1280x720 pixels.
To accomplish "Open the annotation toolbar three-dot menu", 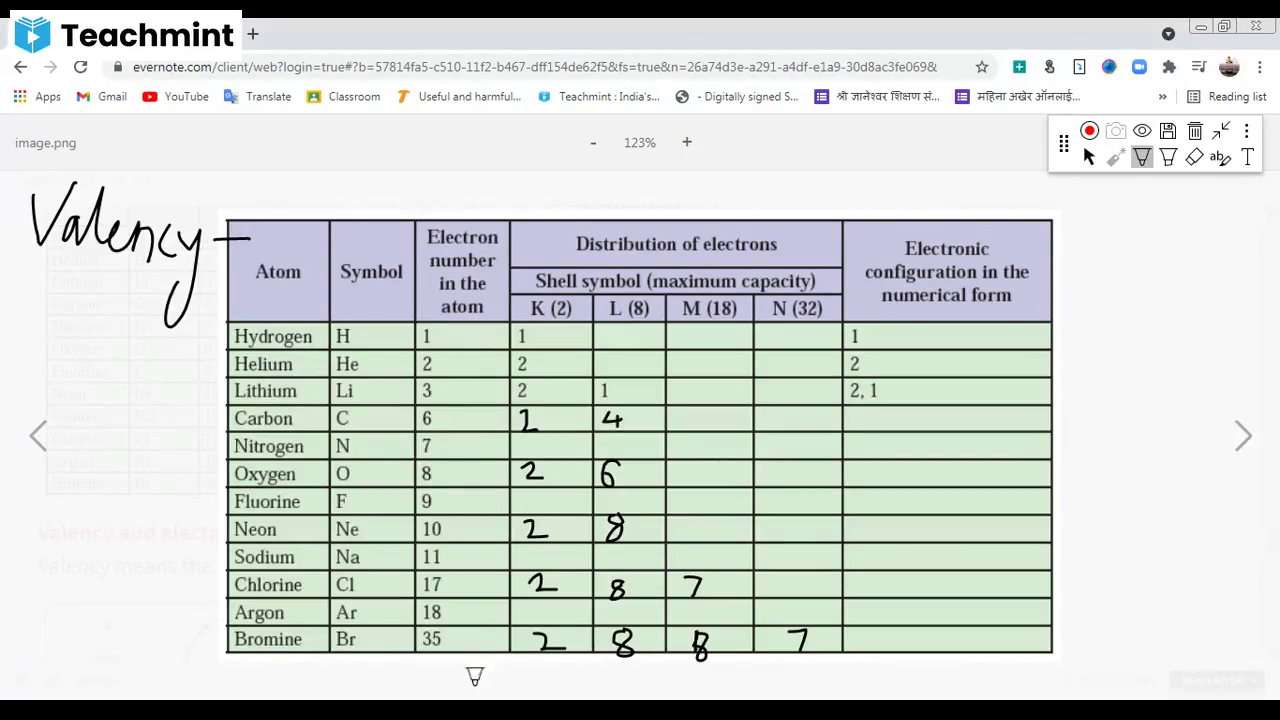I will (1246, 131).
